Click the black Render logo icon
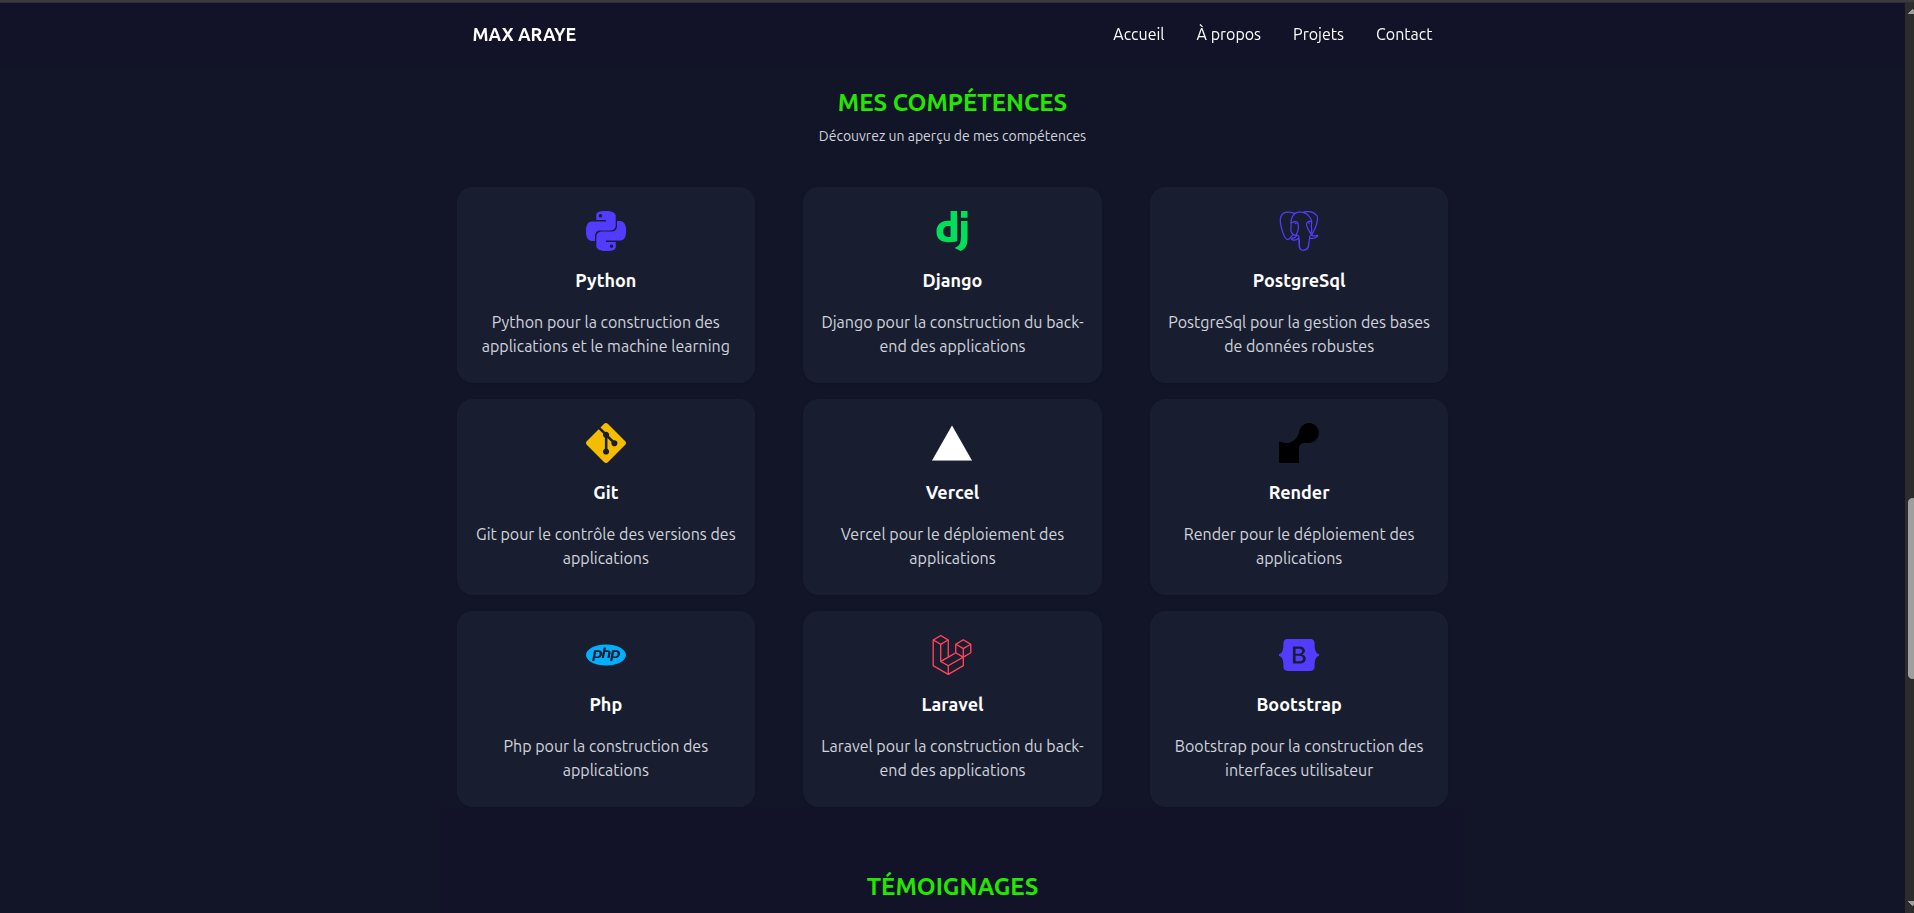1914x913 pixels. (1298, 443)
